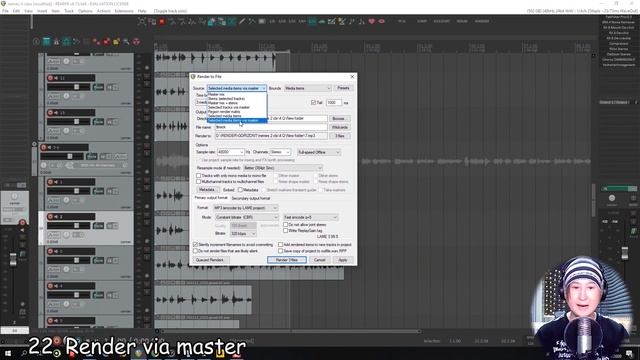Open the File menu

[5, 11]
